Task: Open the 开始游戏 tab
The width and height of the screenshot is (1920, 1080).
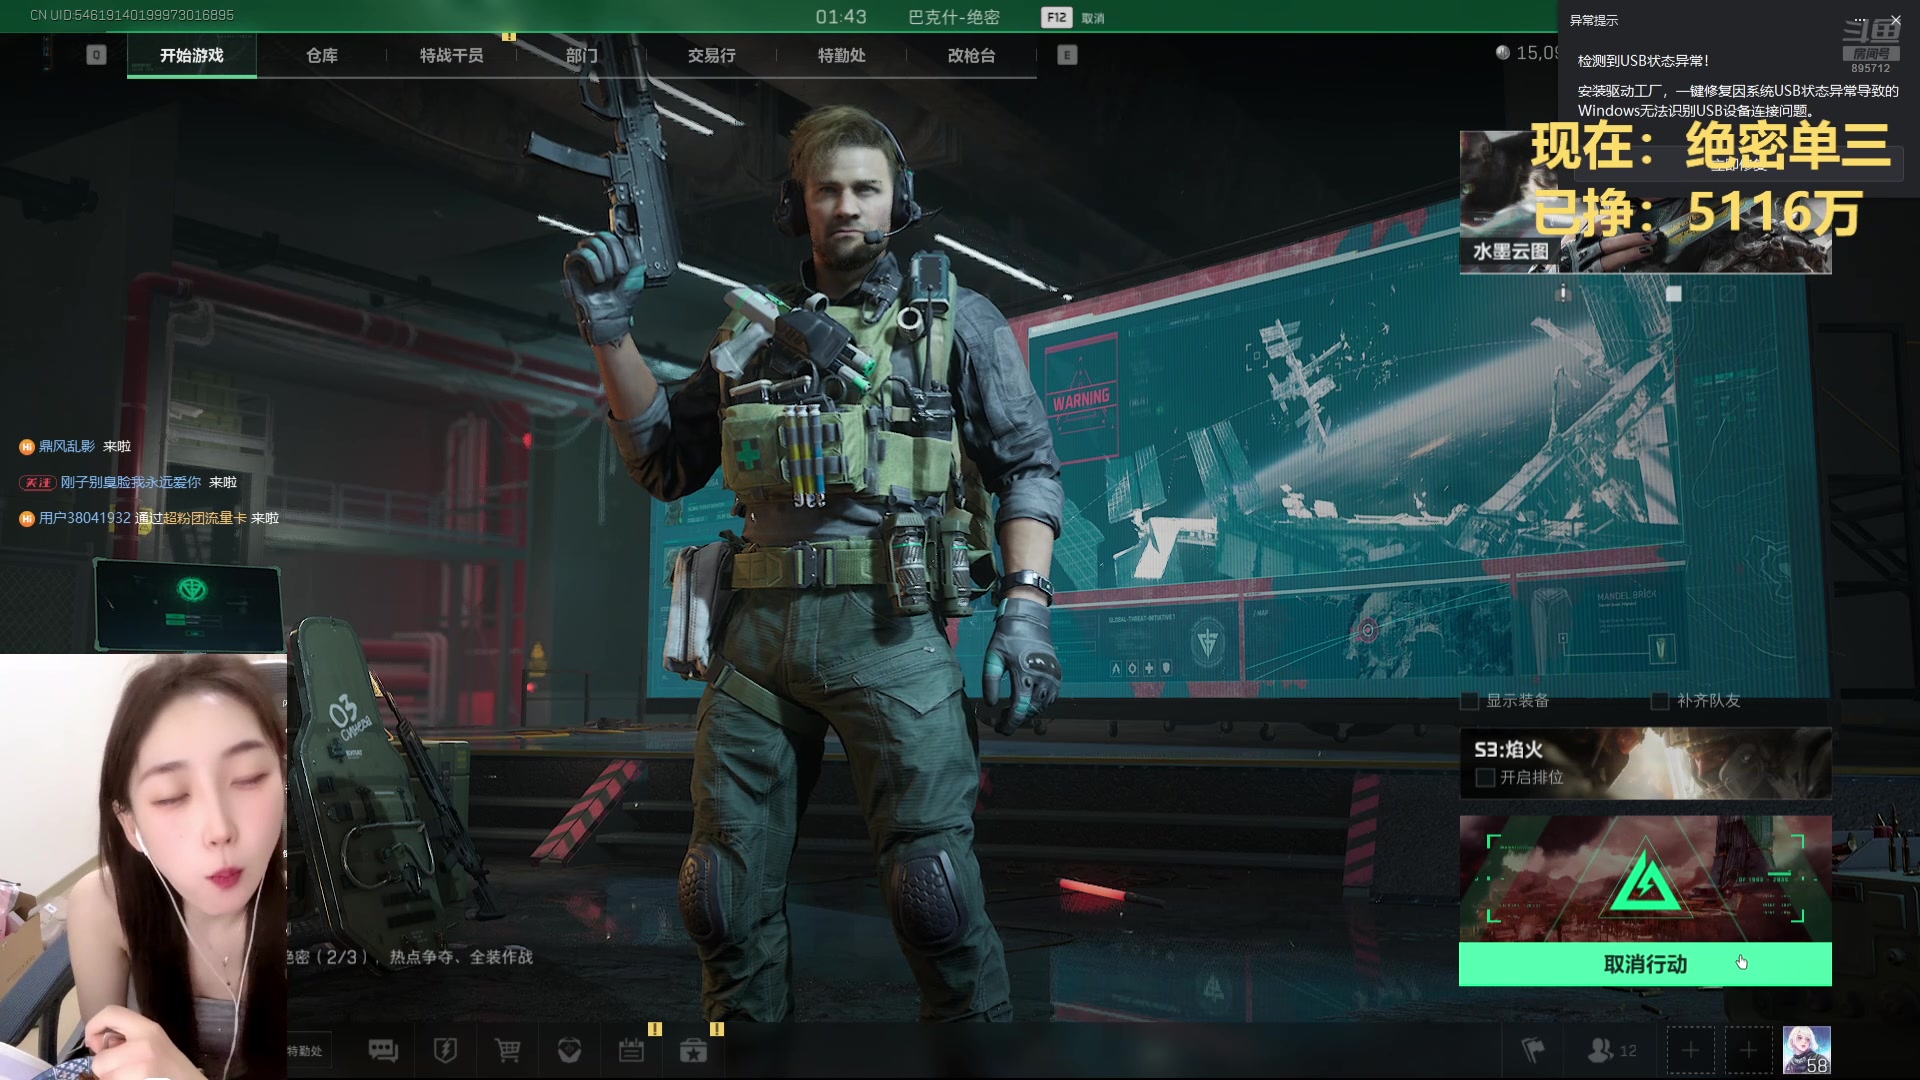Action: pos(191,56)
